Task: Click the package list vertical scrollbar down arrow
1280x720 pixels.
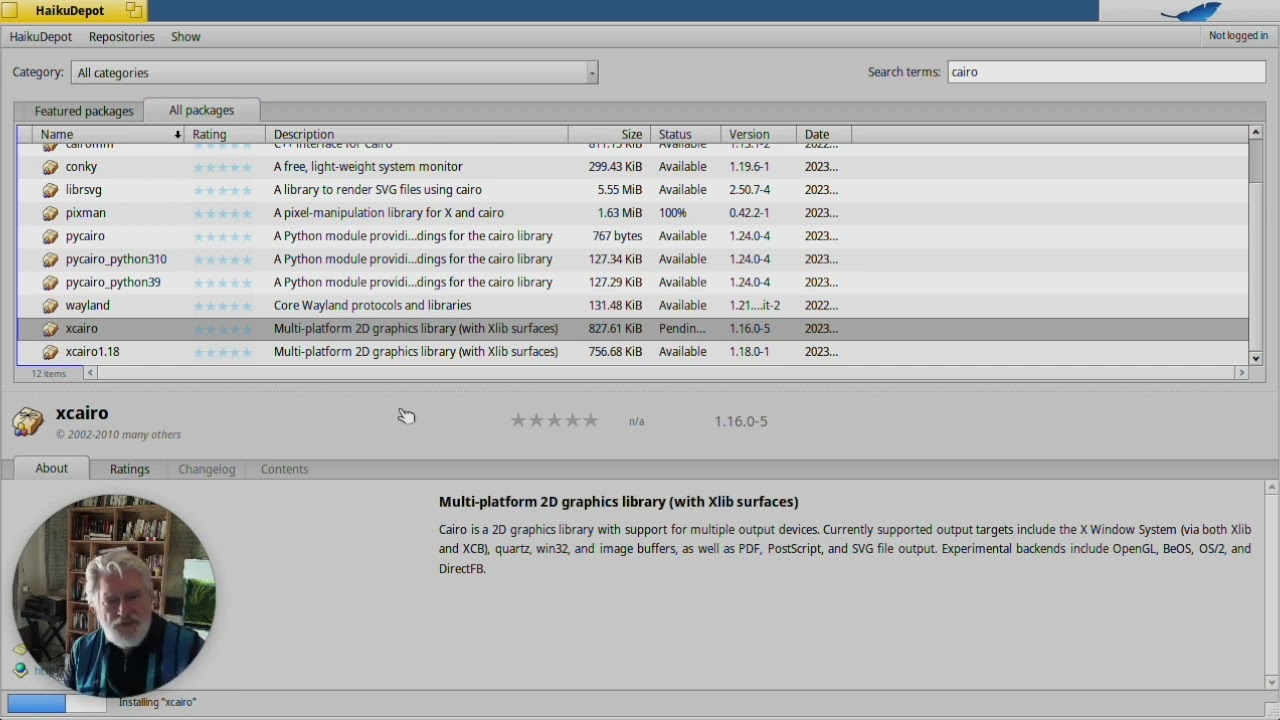Action: 1256,358
